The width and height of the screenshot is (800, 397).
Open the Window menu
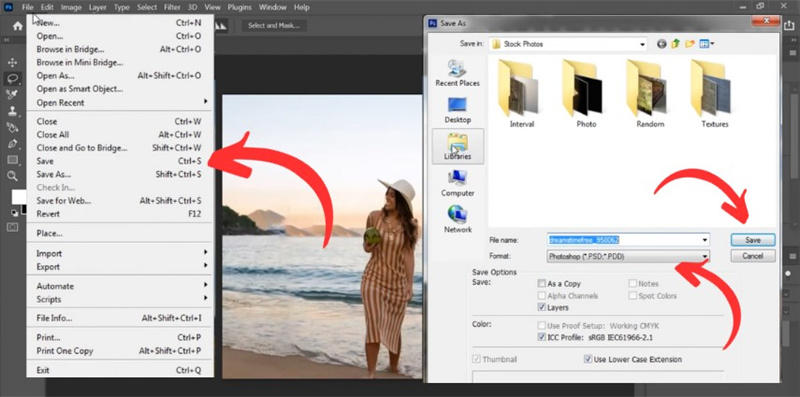[272, 7]
